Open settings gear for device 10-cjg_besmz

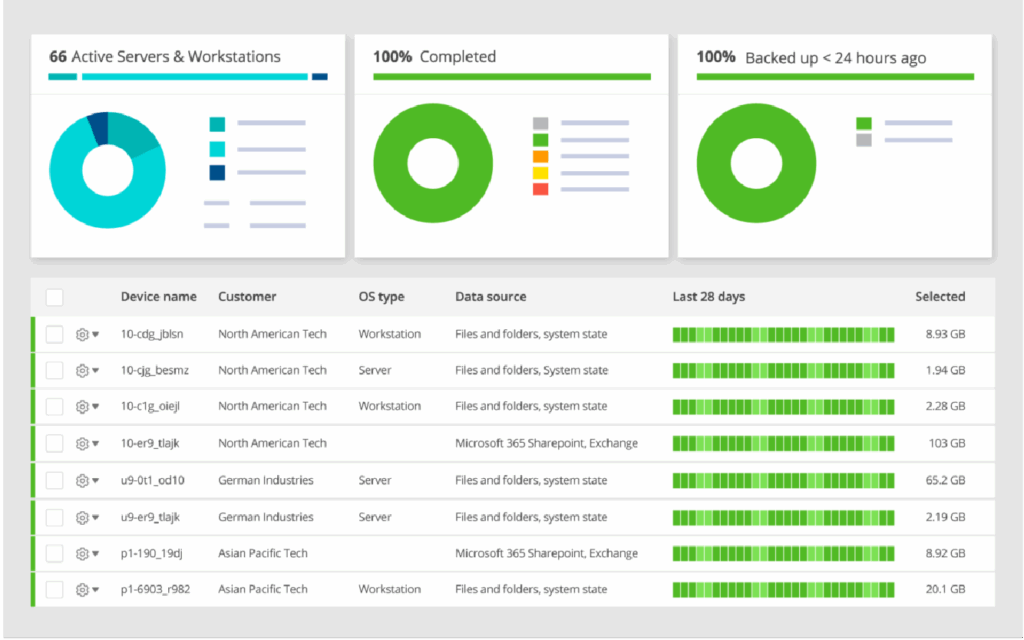(x=83, y=370)
